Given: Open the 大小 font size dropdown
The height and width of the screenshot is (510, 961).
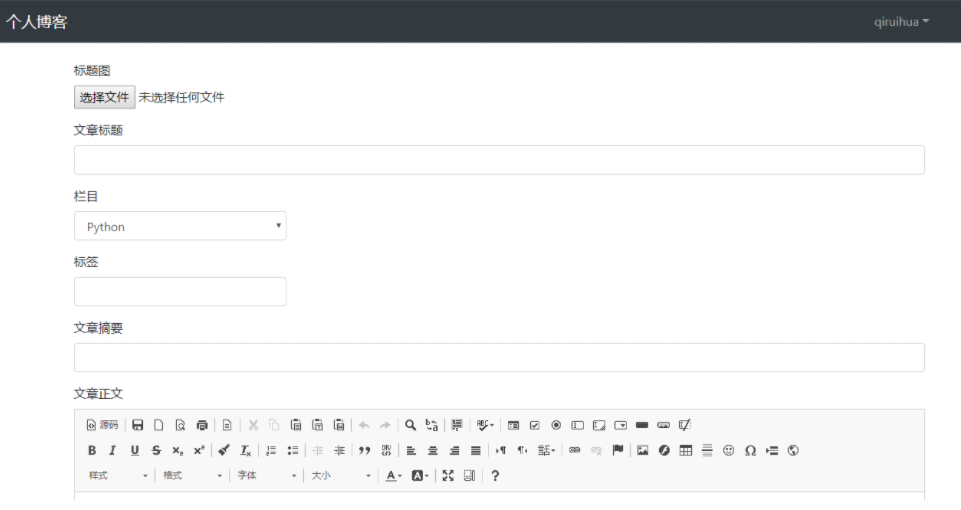Looking at the screenshot, I should (340, 476).
